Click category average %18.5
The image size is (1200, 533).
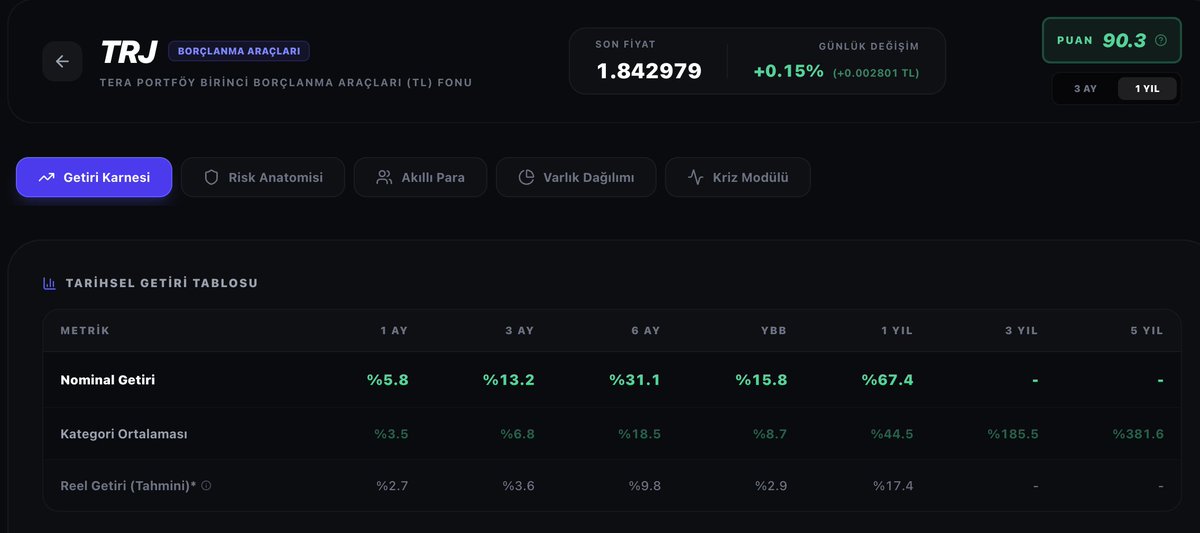coord(639,434)
